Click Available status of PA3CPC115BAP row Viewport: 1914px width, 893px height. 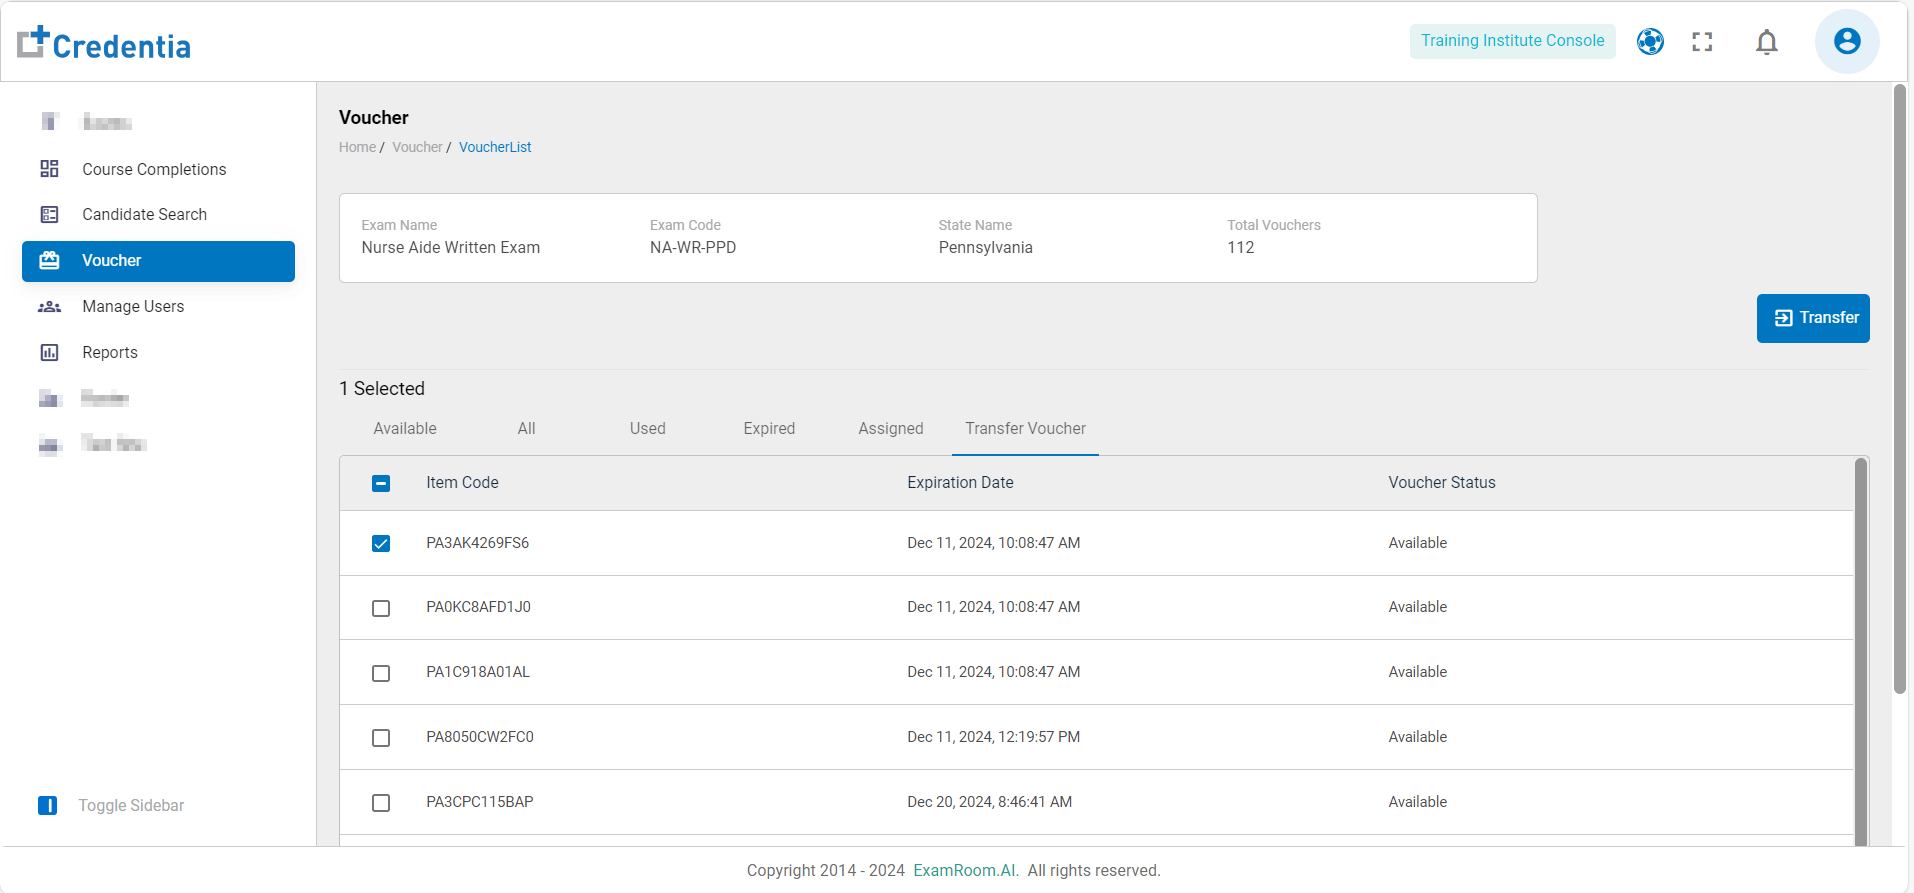[x=1417, y=802]
